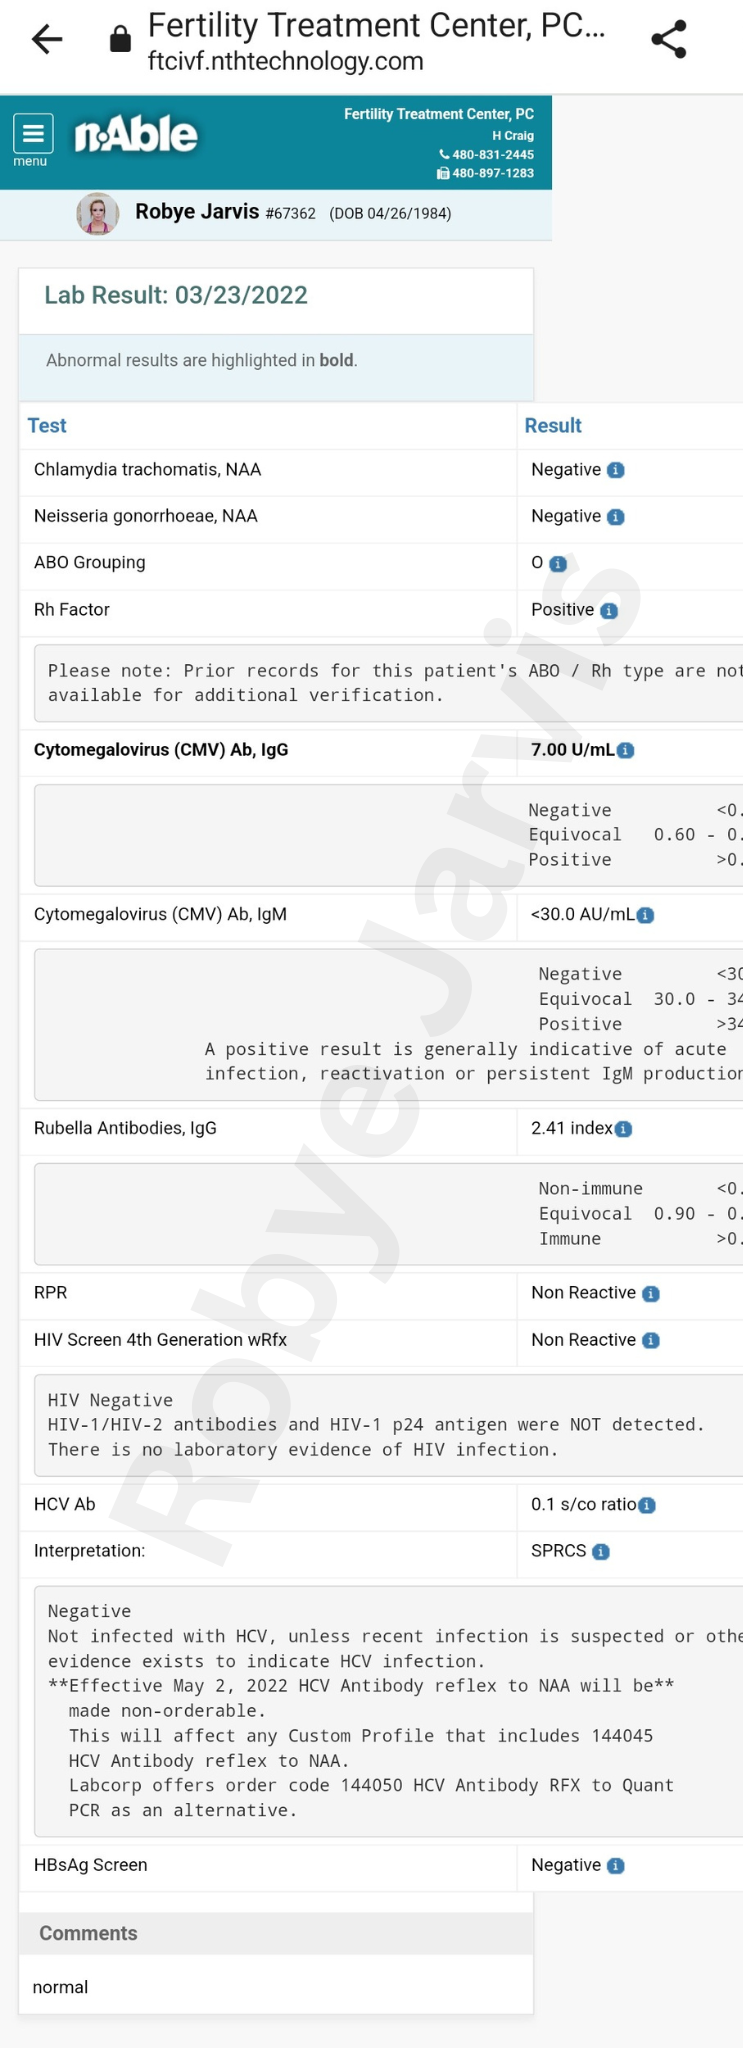Tap the info icon beside 2.41 index
Screen dimensions: 743x2048
tap(624, 1129)
